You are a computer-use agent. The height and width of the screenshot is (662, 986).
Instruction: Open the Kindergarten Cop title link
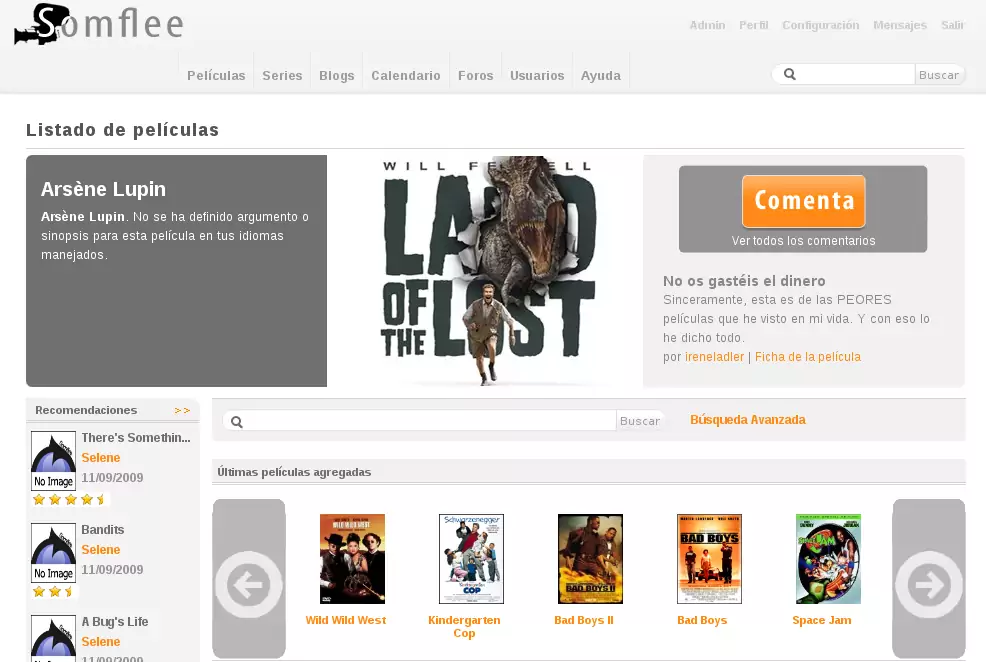point(464,626)
